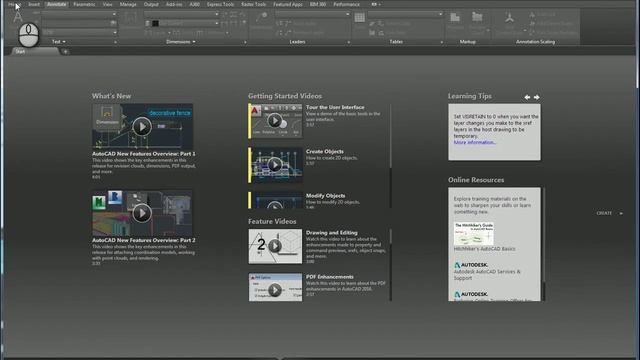The width and height of the screenshot is (640, 360).
Task: Open the Drawing and Editing video title
Action: (x=331, y=233)
